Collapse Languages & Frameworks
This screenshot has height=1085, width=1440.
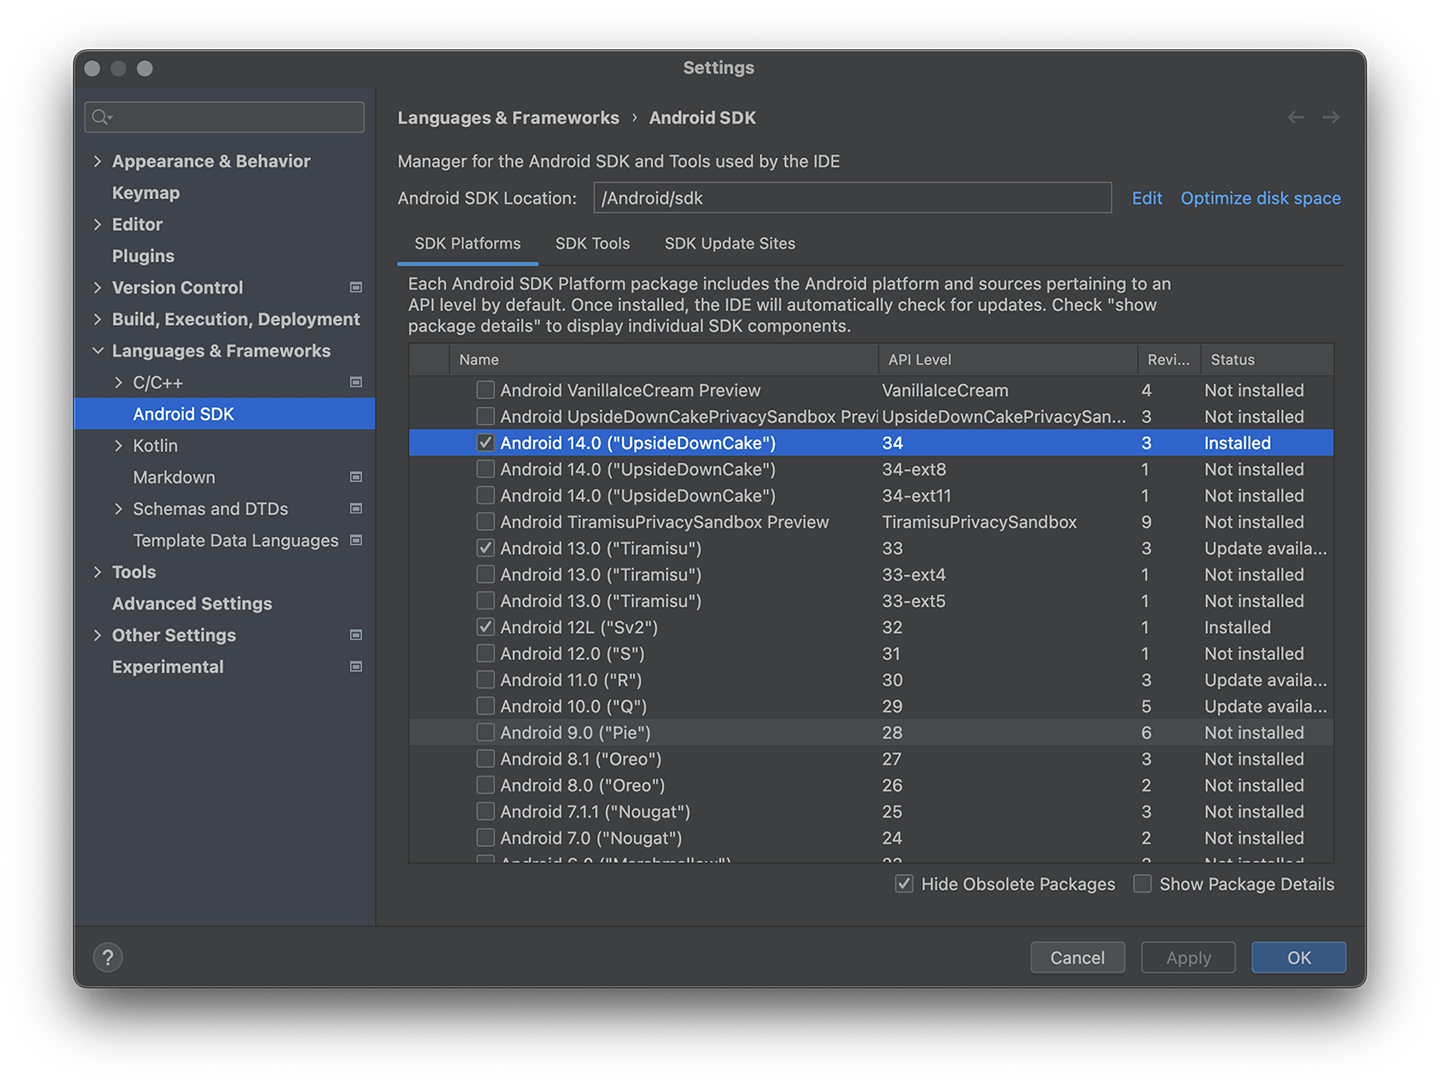point(97,351)
